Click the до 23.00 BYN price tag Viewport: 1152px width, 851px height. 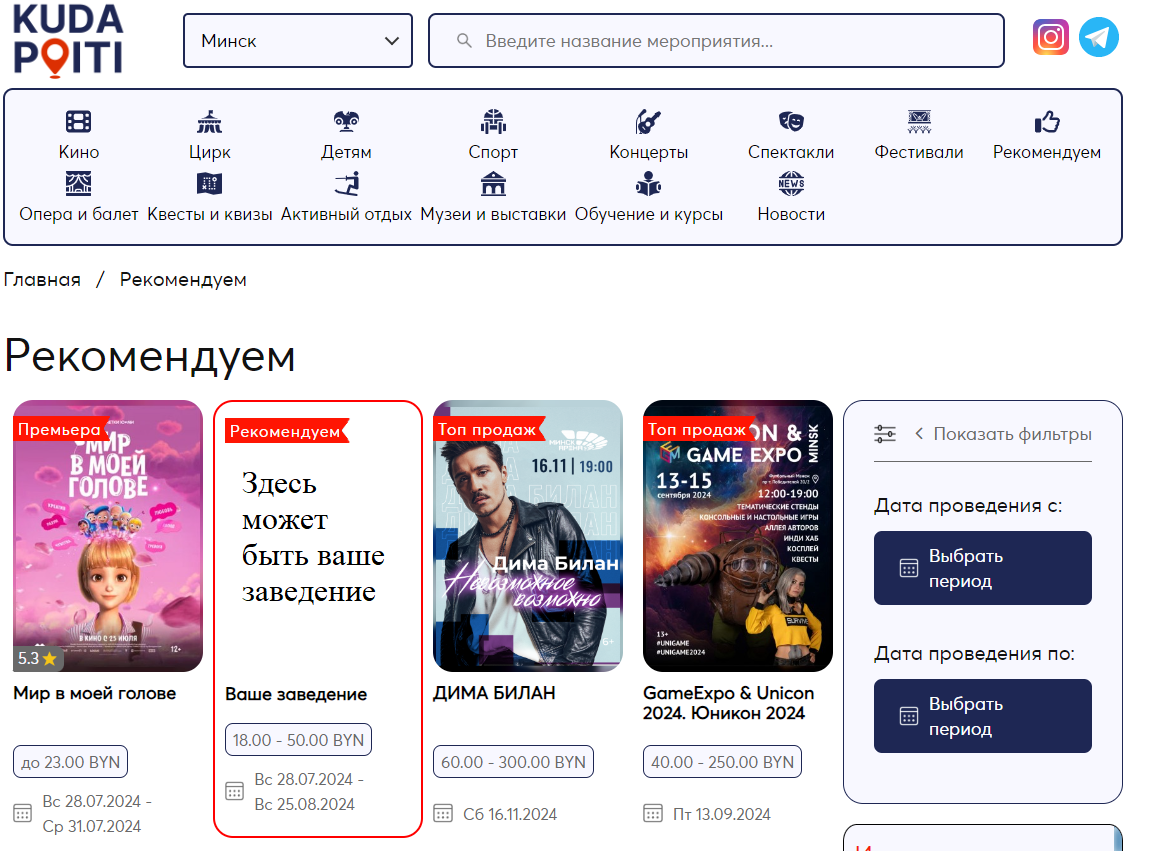[x=71, y=762]
